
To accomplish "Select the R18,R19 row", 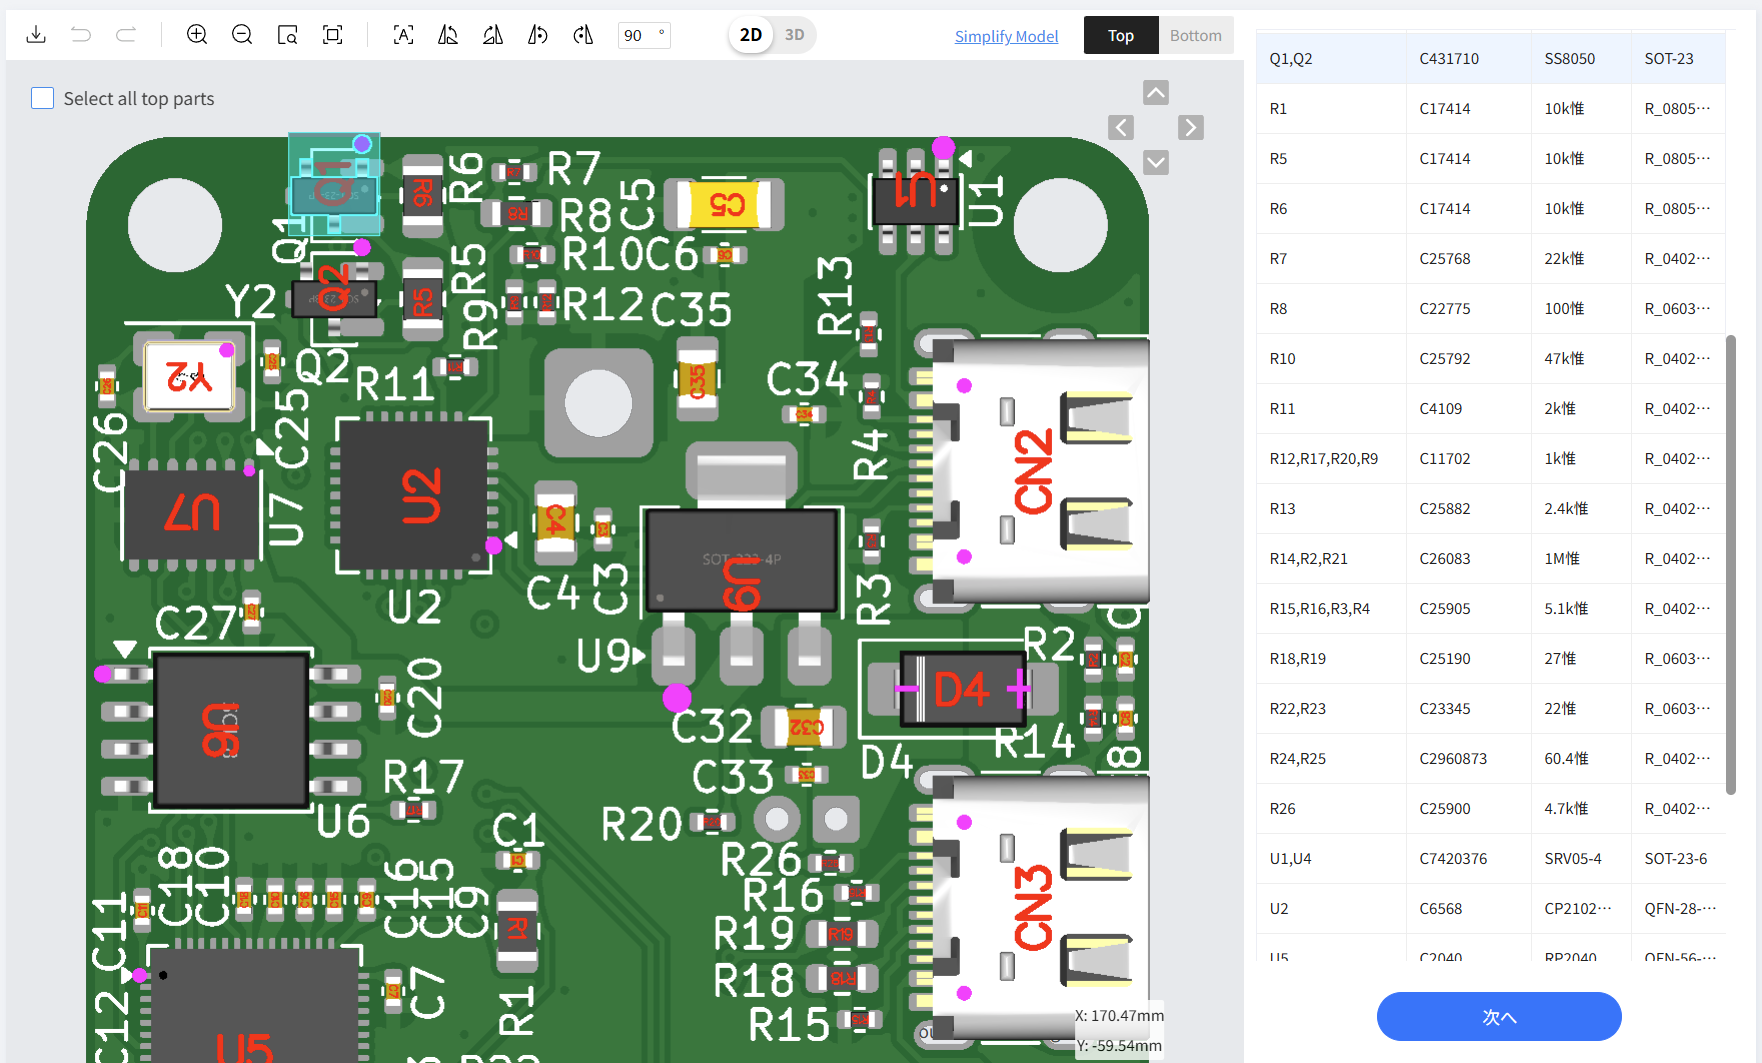I will click(x=1490, y=658).
